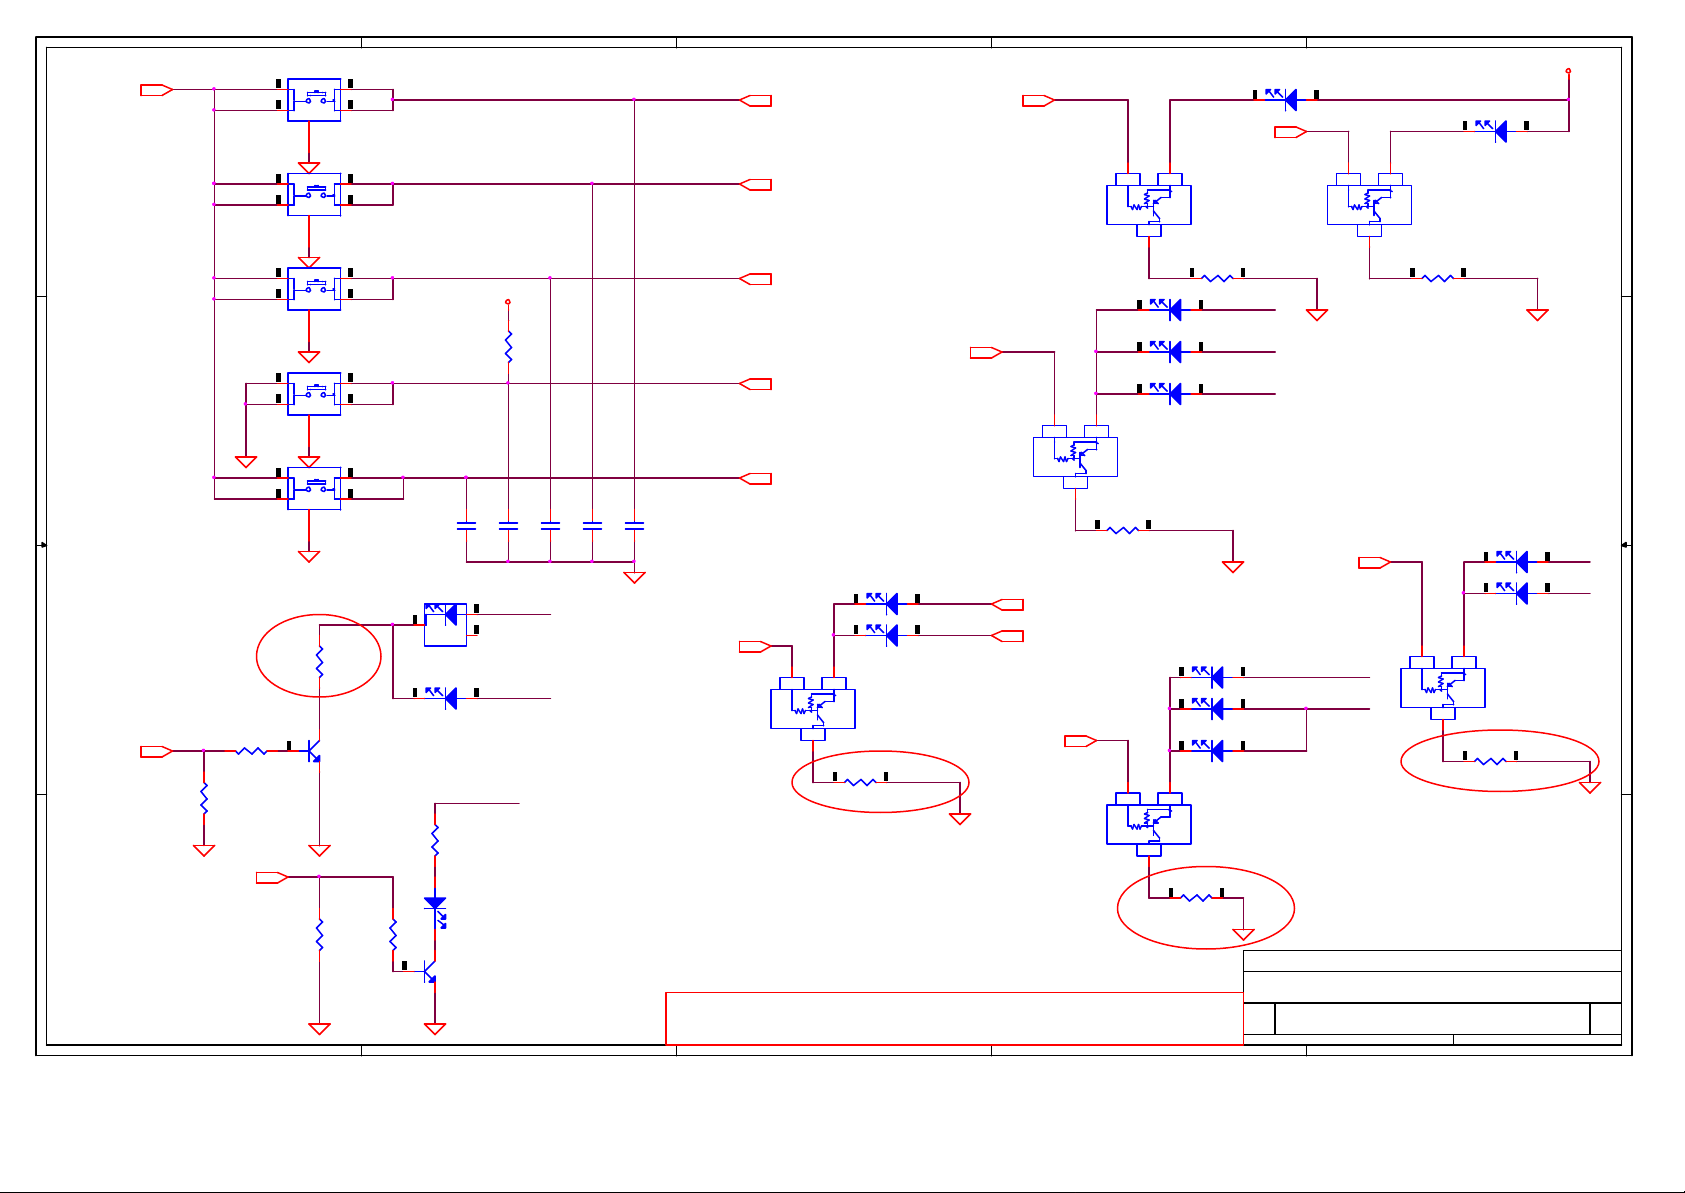Select the second push-button switch from top
This screenshot has height=1193, width=1685.
coord(314,194)
